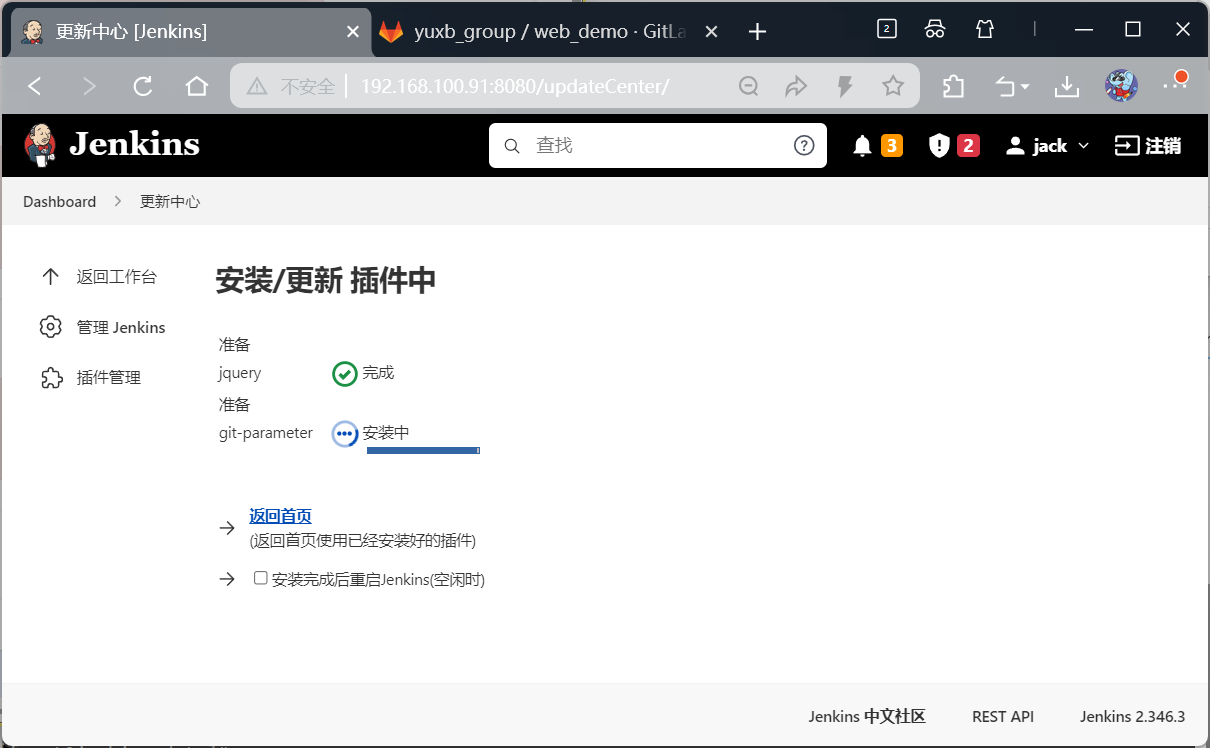This screenshot has width=1210, height=748.
Task: Open 插件管理 from the sidebar
Action: click(x=108, y=377)
